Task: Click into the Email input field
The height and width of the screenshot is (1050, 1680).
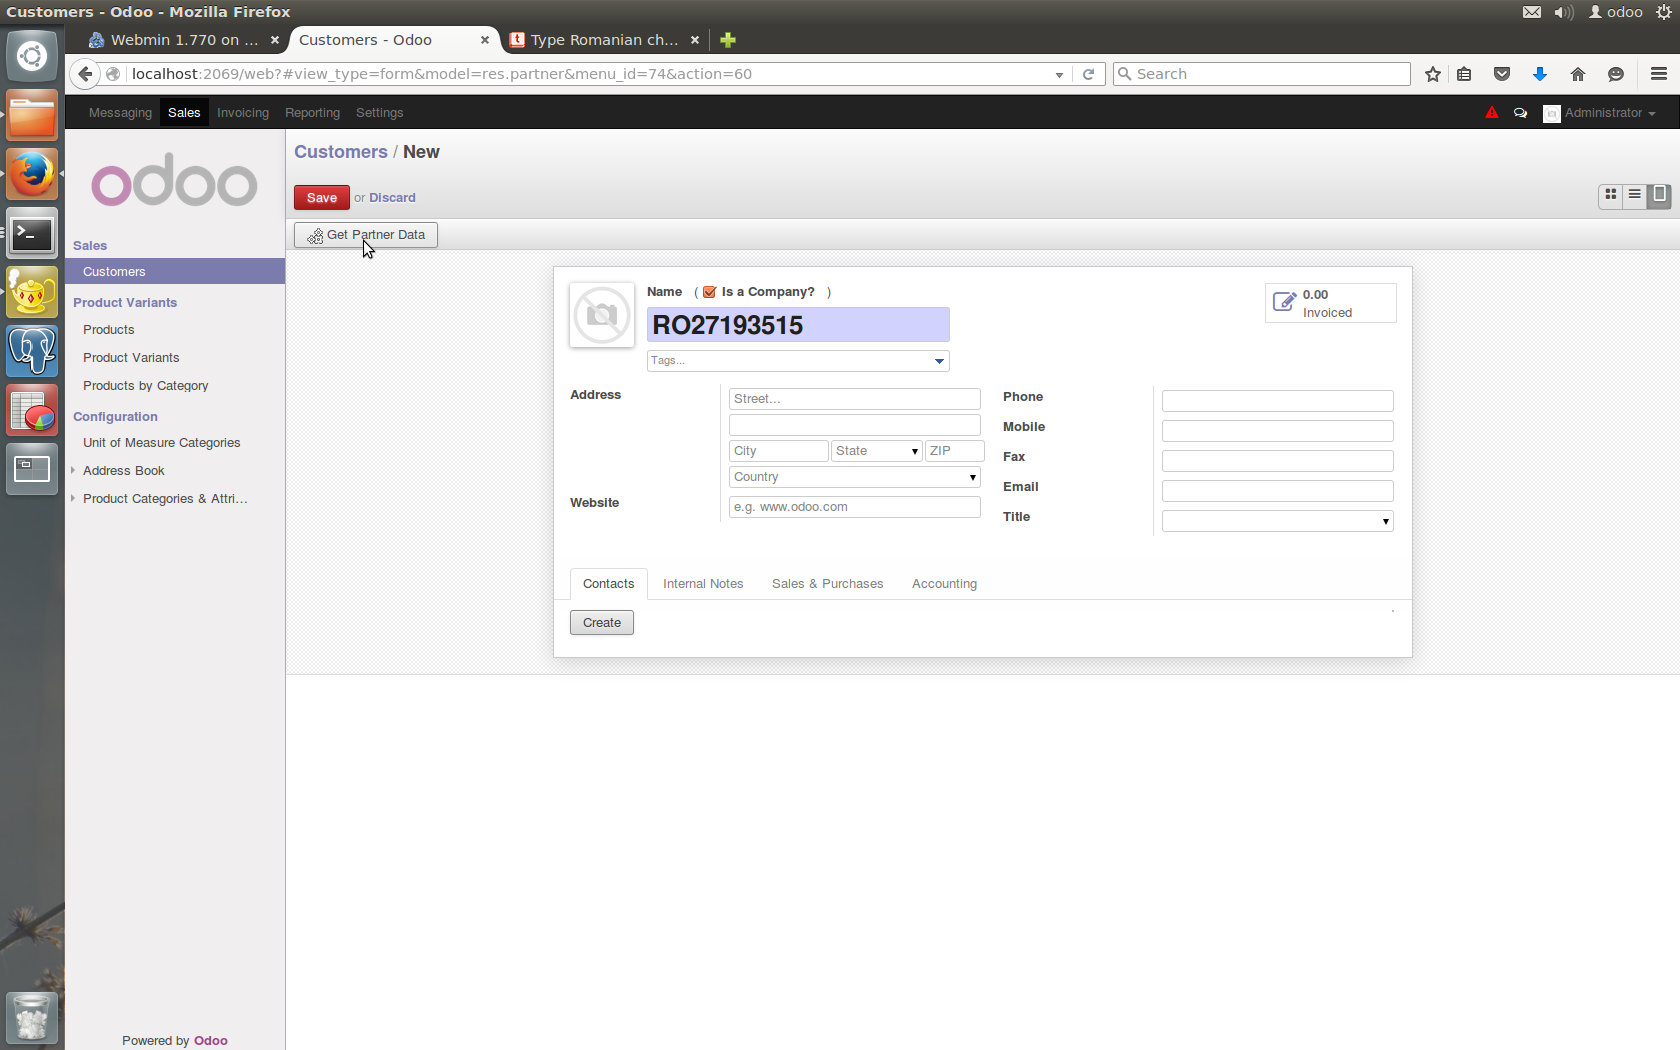Action: click(1277, 491)
